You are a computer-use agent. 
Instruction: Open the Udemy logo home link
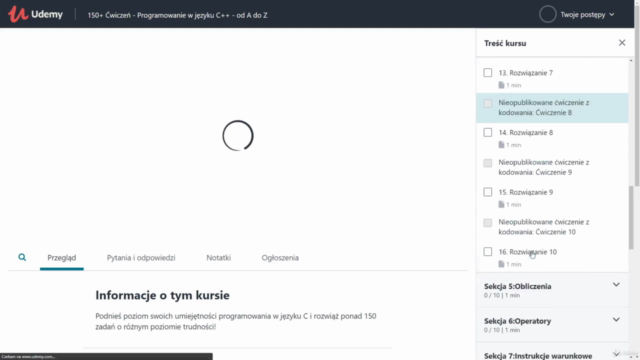click(35, 14)
